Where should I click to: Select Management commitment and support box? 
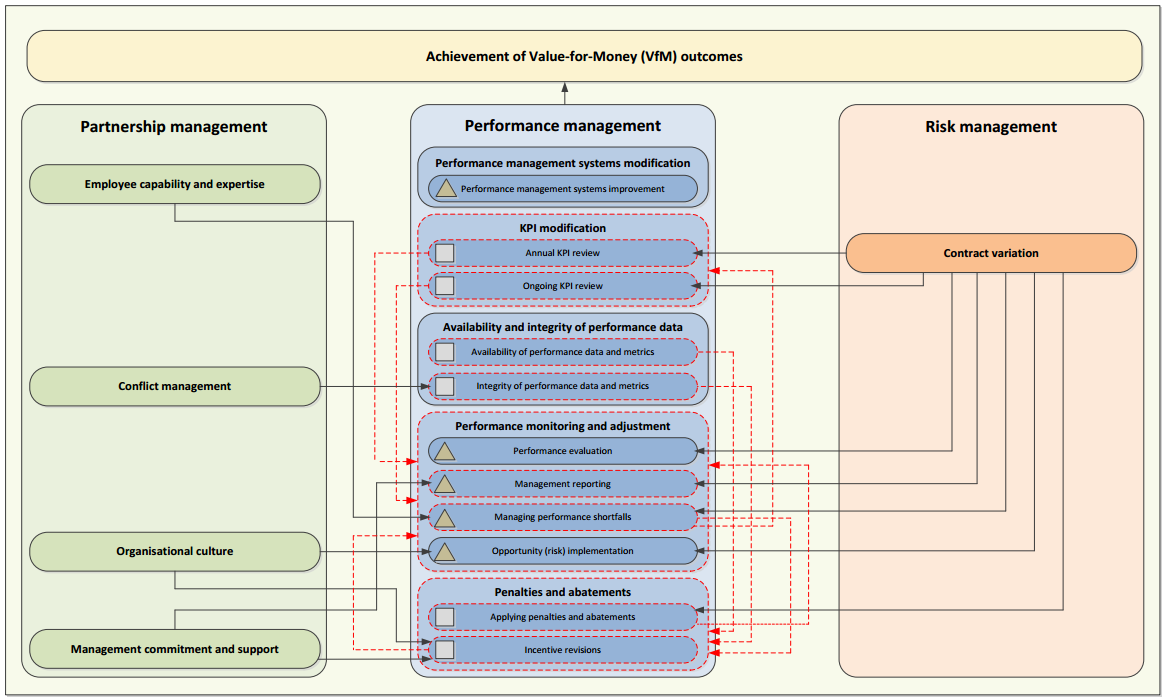point(175,649)
